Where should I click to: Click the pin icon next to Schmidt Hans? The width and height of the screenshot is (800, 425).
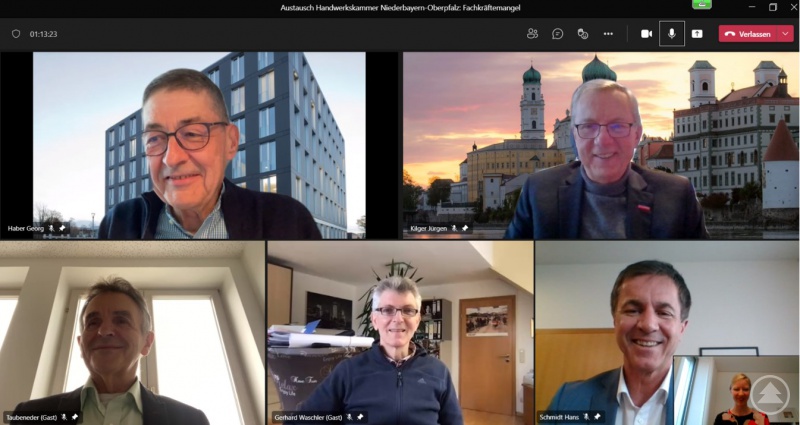pos(597,417)
